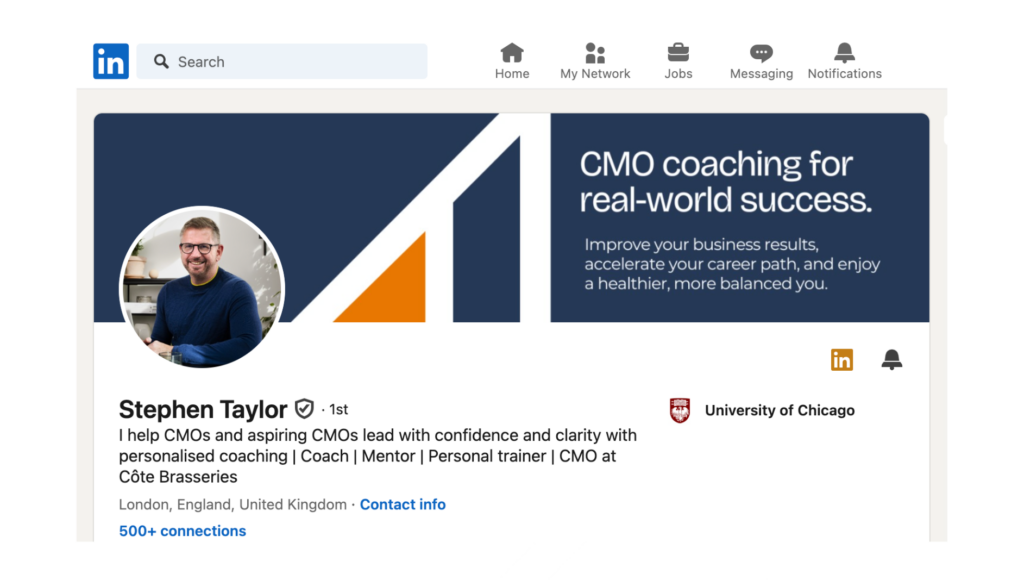The image size is (1024, 580).
Task: Click Stephen Taylor's circular profile photo
Action: pos(202,287)
